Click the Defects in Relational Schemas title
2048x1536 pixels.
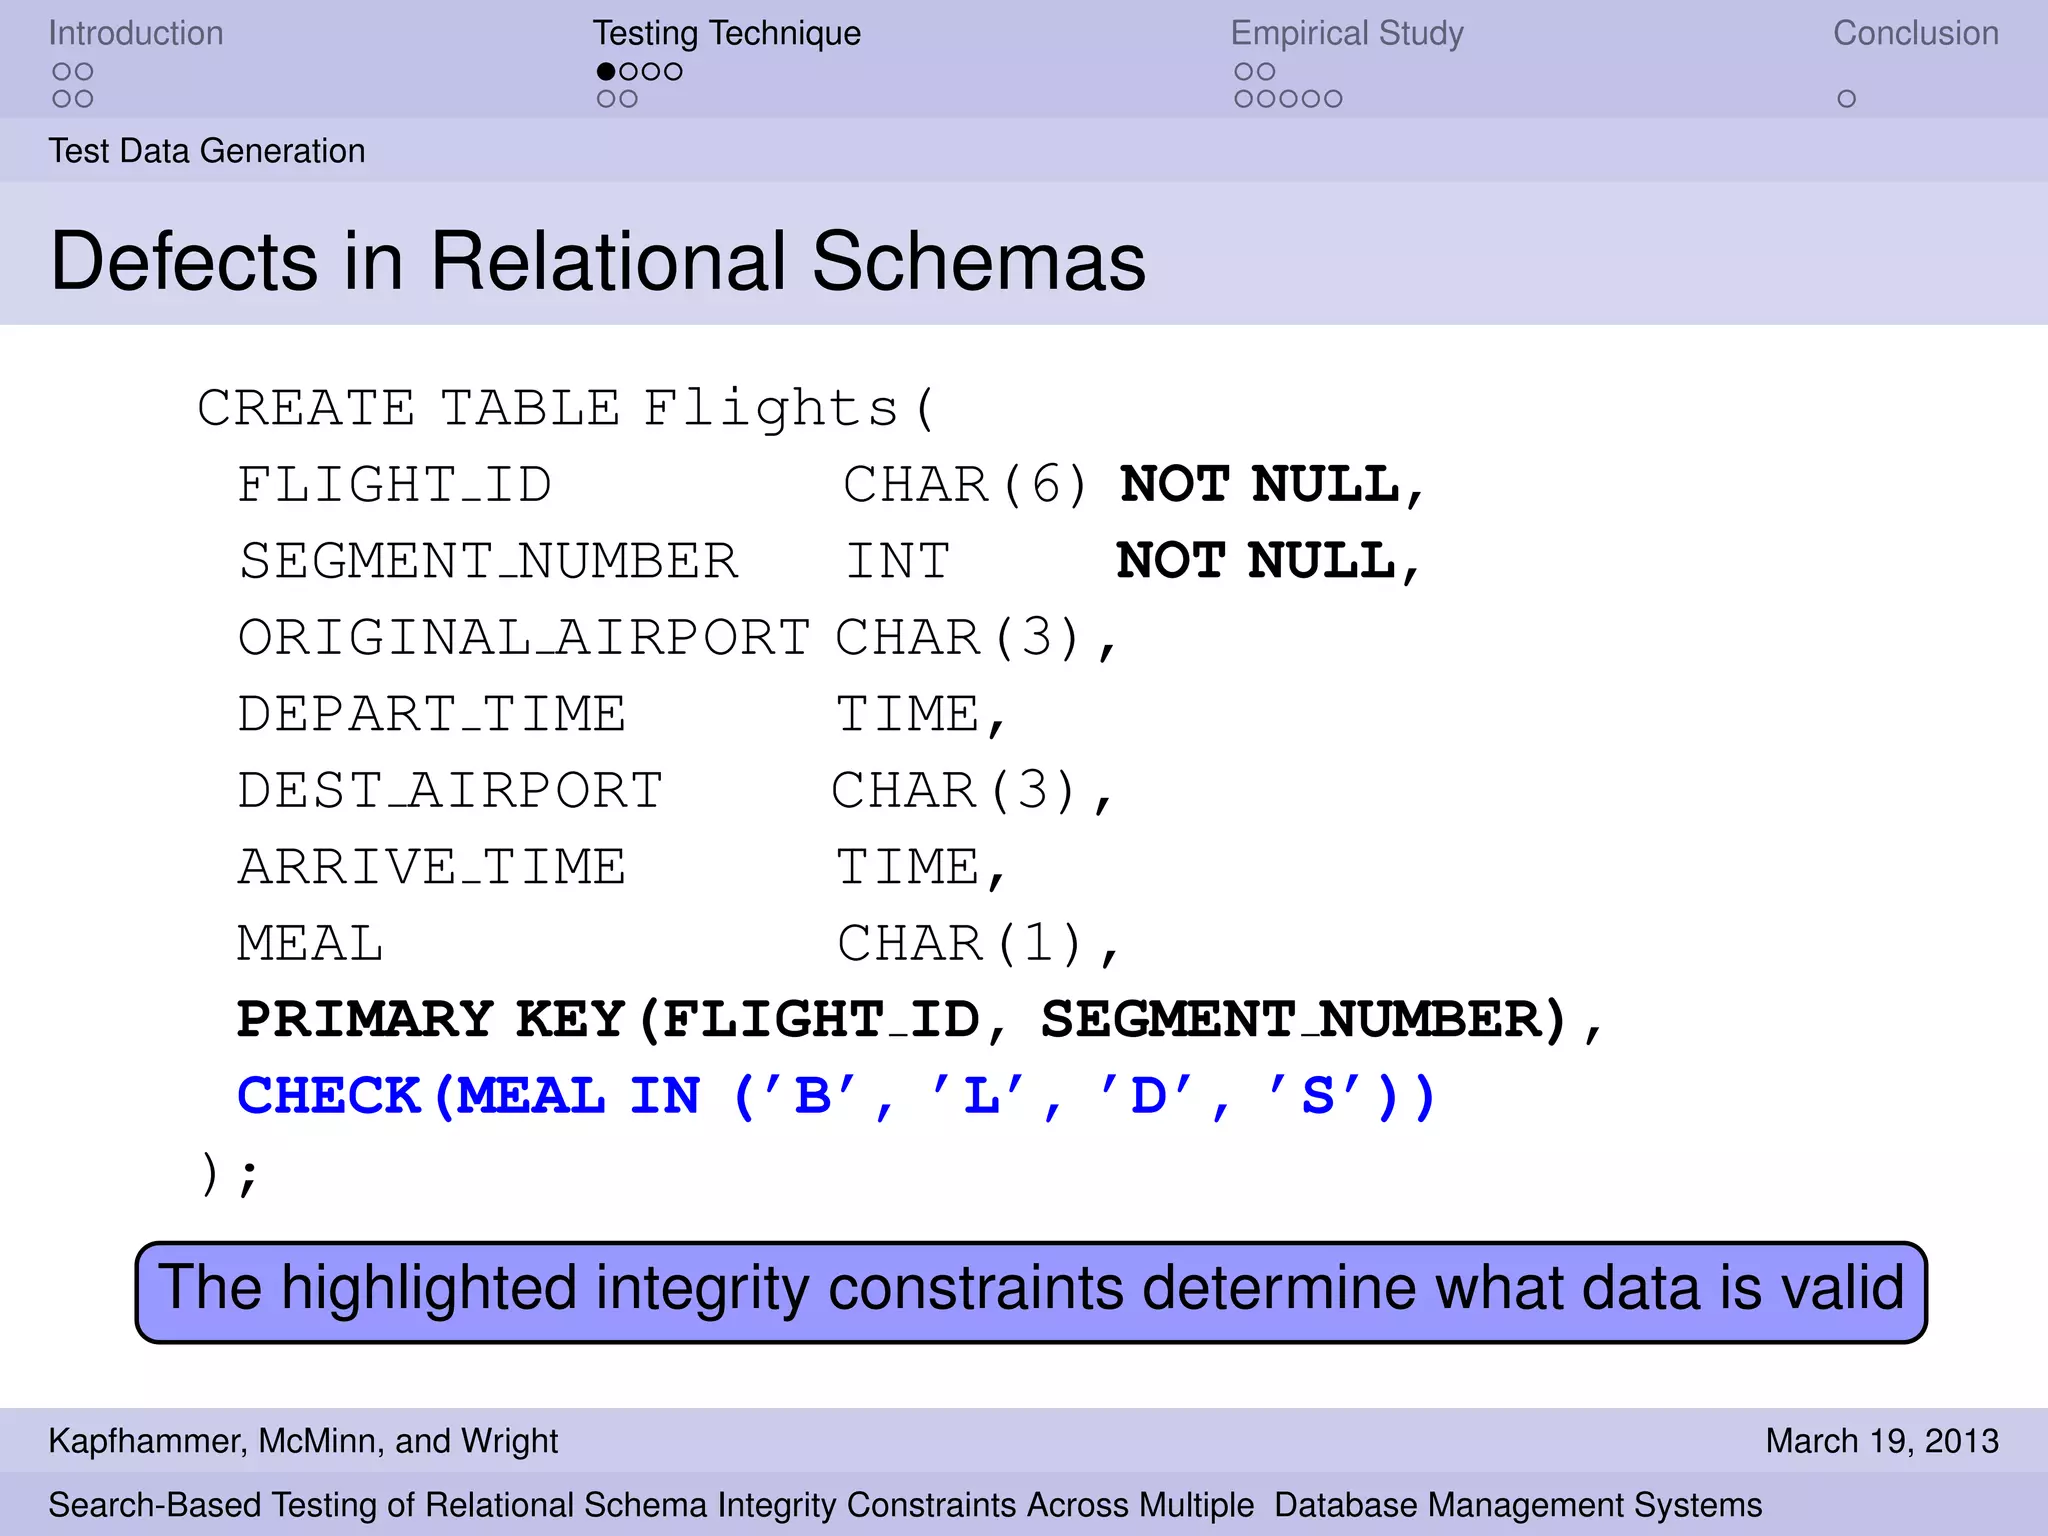pyautogui.click(x=598, y=260)
